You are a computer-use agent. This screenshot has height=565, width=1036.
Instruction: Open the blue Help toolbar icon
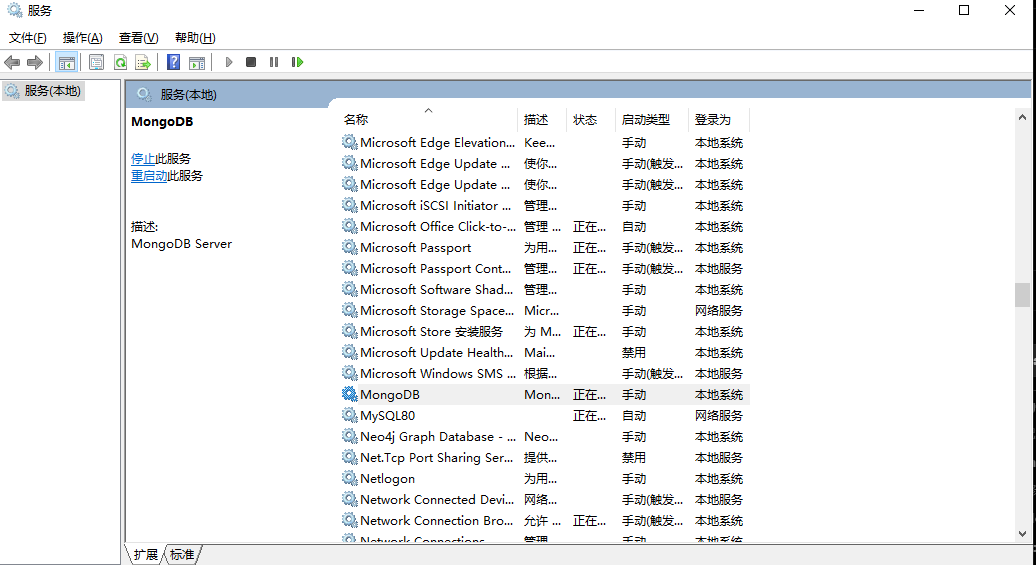pos(174,62)
